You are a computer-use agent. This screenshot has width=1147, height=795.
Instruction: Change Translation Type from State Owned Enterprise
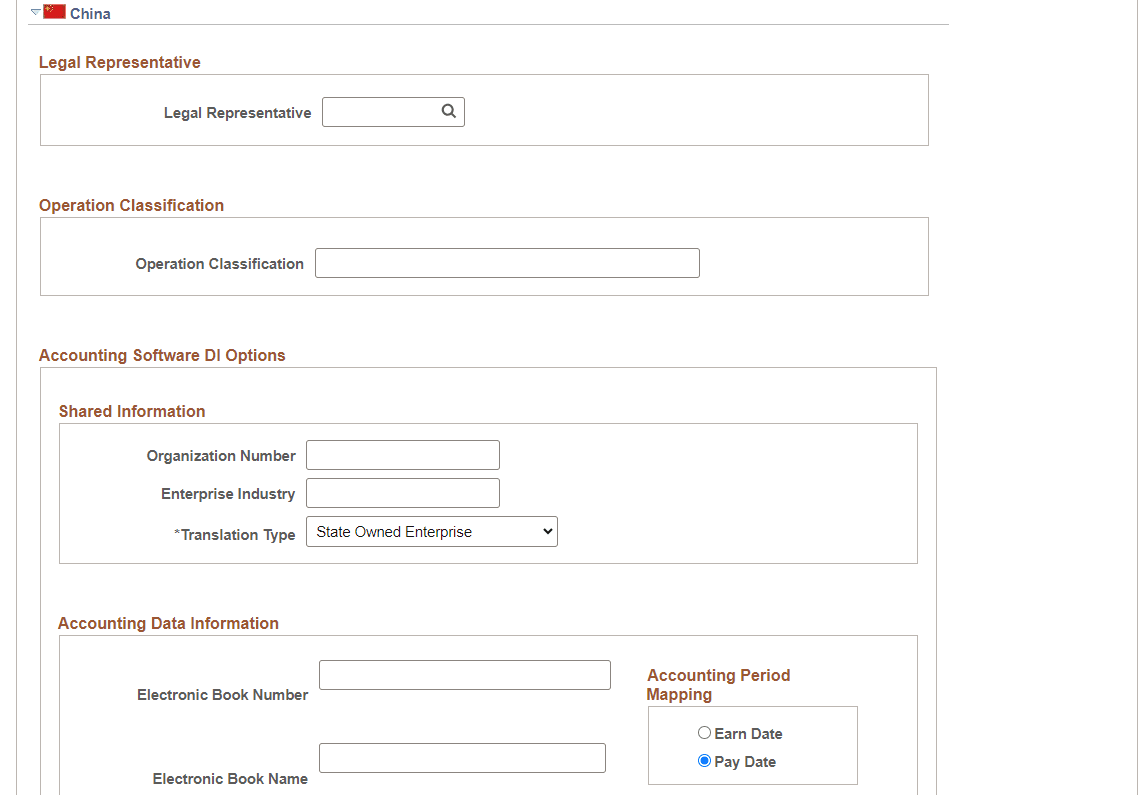[x=431, y=531]
